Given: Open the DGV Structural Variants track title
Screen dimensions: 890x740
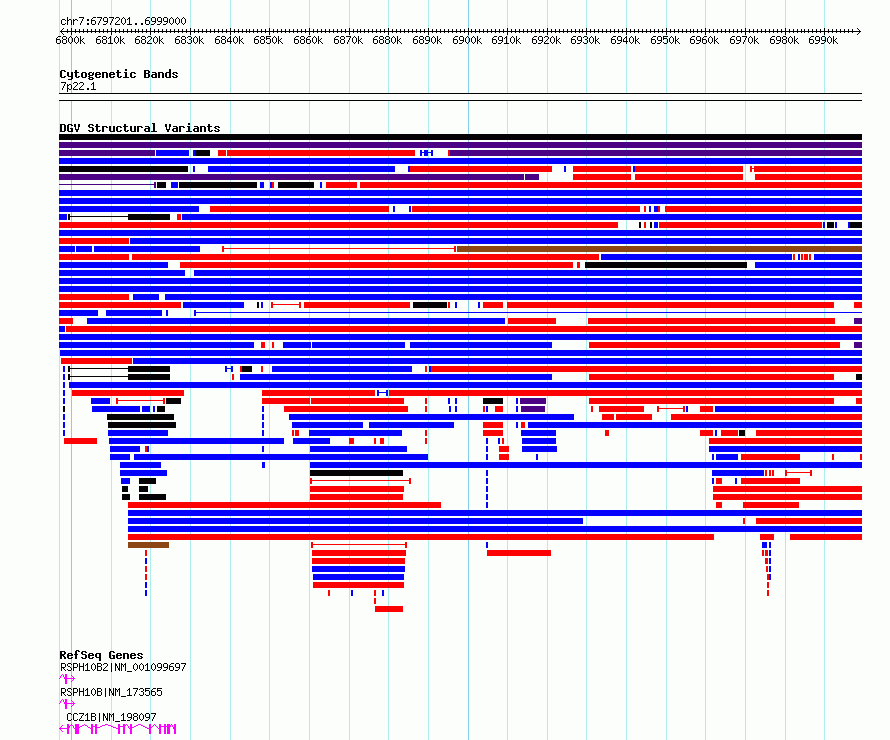Looking at the screenshot, I should coord(140,128).
